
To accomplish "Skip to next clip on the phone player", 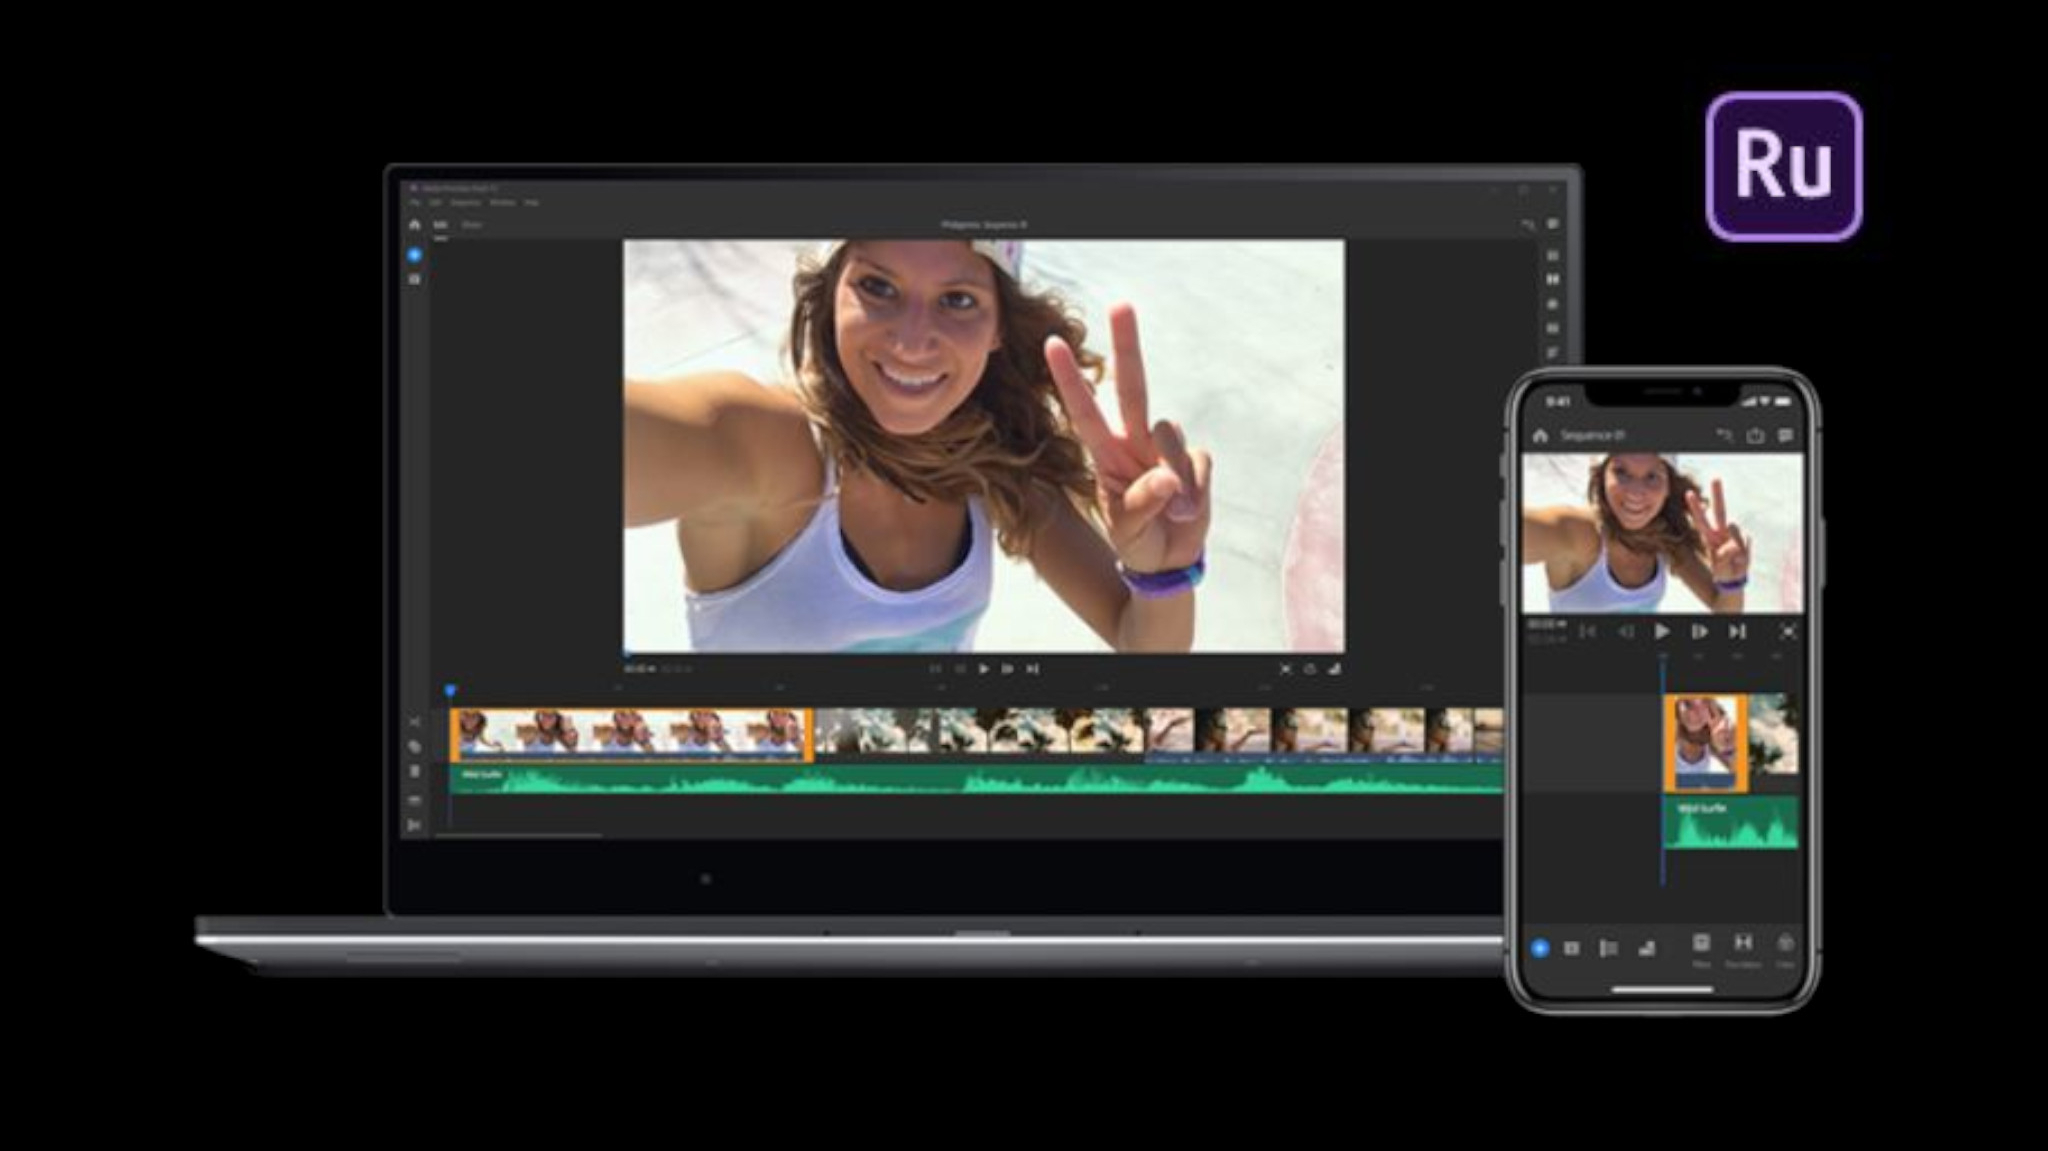I will pos(1737,631).
